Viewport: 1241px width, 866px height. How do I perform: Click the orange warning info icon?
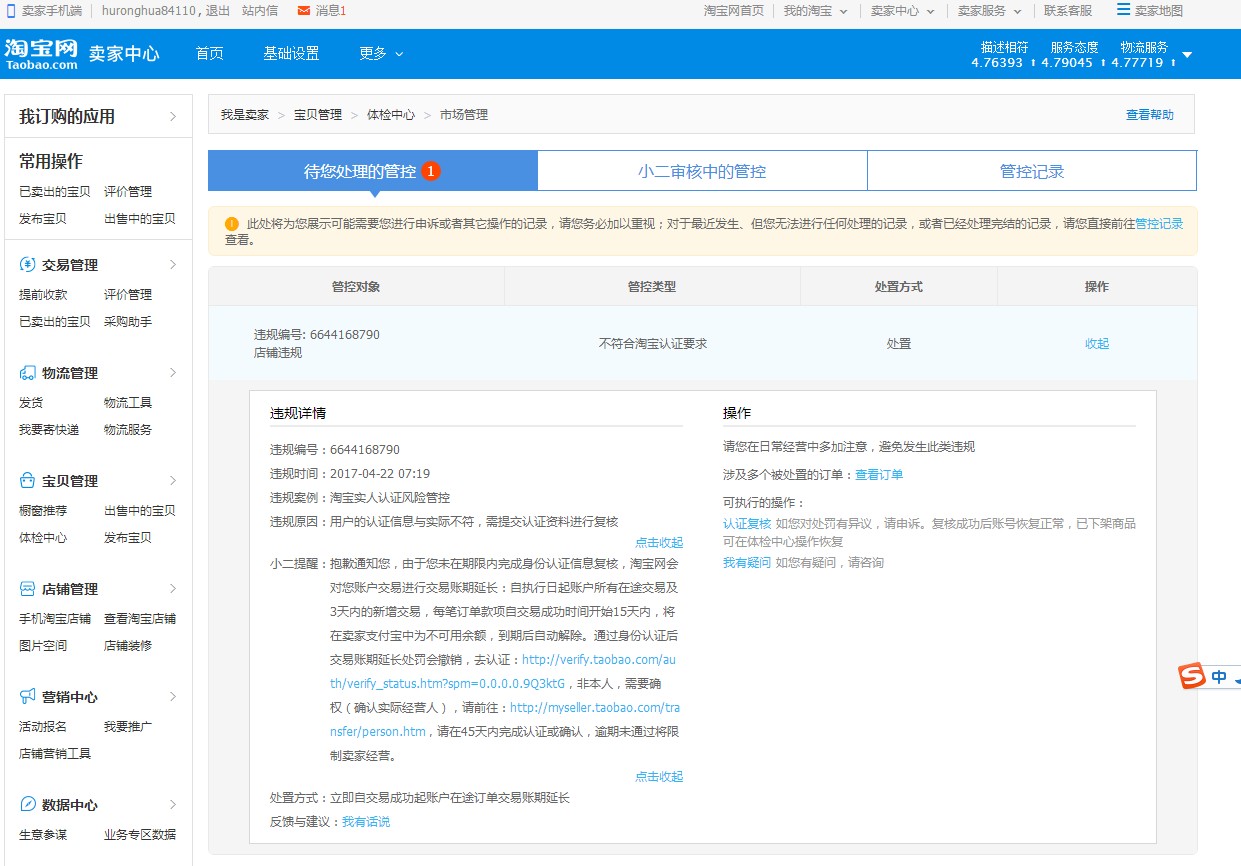point(232,224)
